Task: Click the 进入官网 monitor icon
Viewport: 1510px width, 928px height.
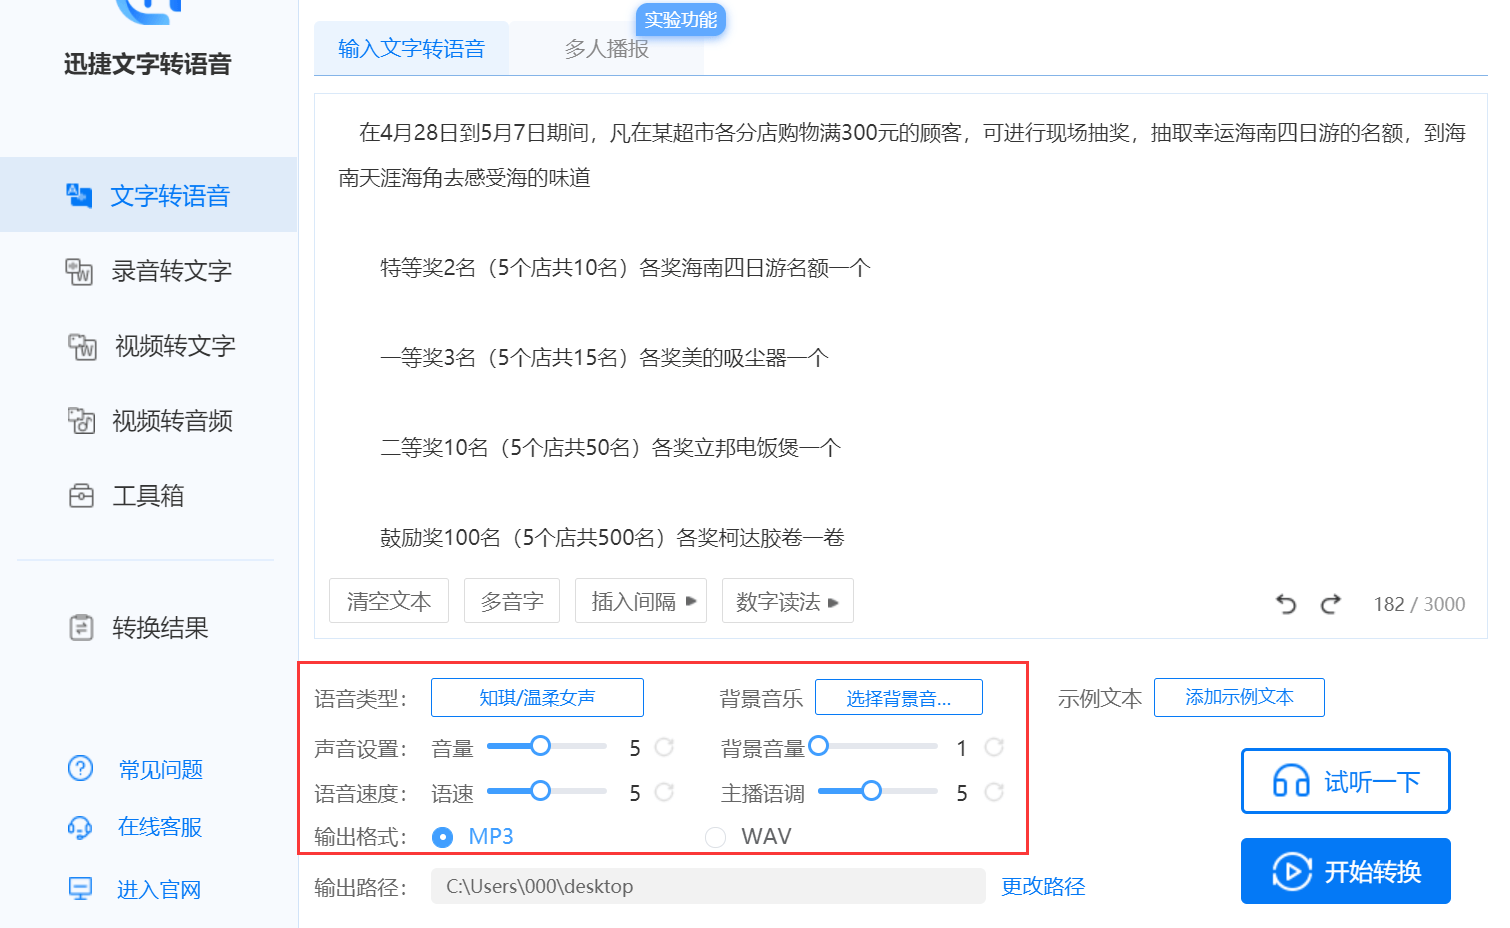Action: coord(80,888)
